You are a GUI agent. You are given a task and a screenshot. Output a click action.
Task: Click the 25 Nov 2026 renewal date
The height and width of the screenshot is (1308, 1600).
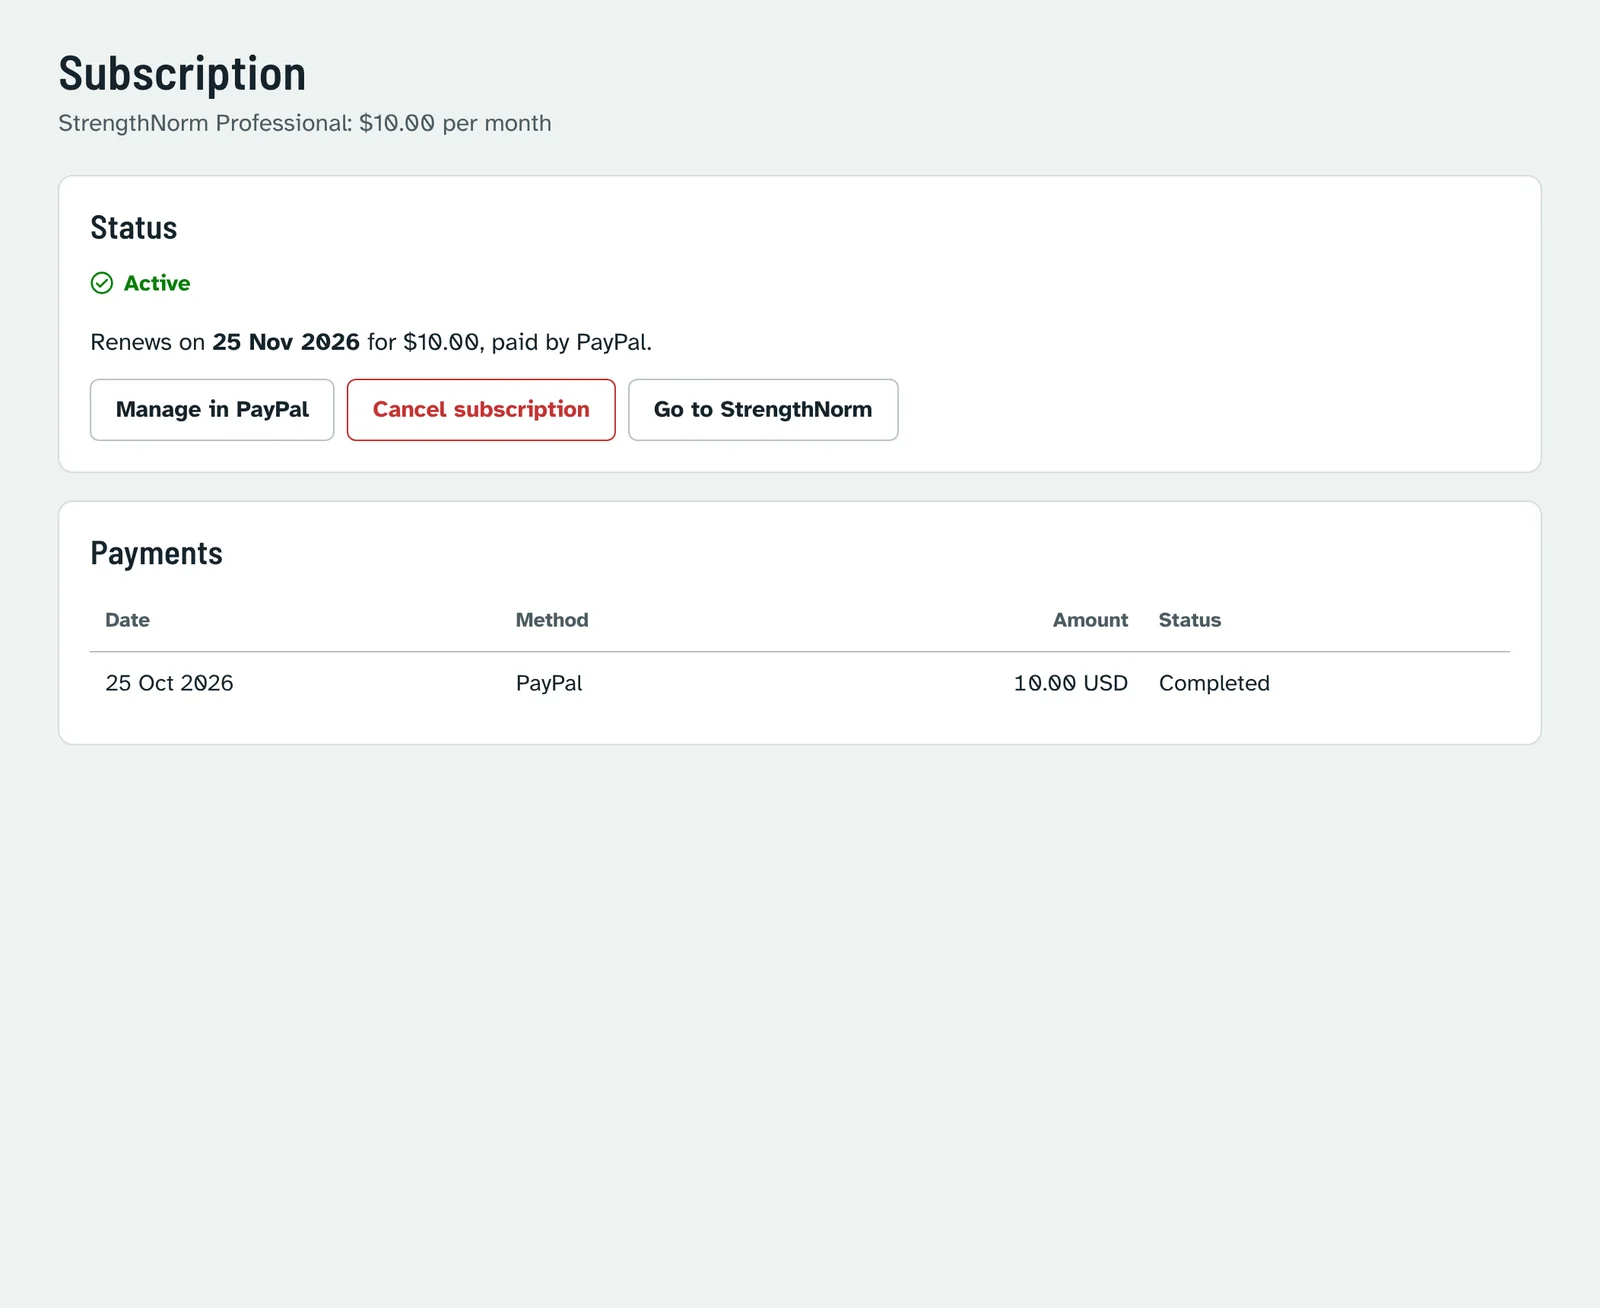(x=286, y=342)
